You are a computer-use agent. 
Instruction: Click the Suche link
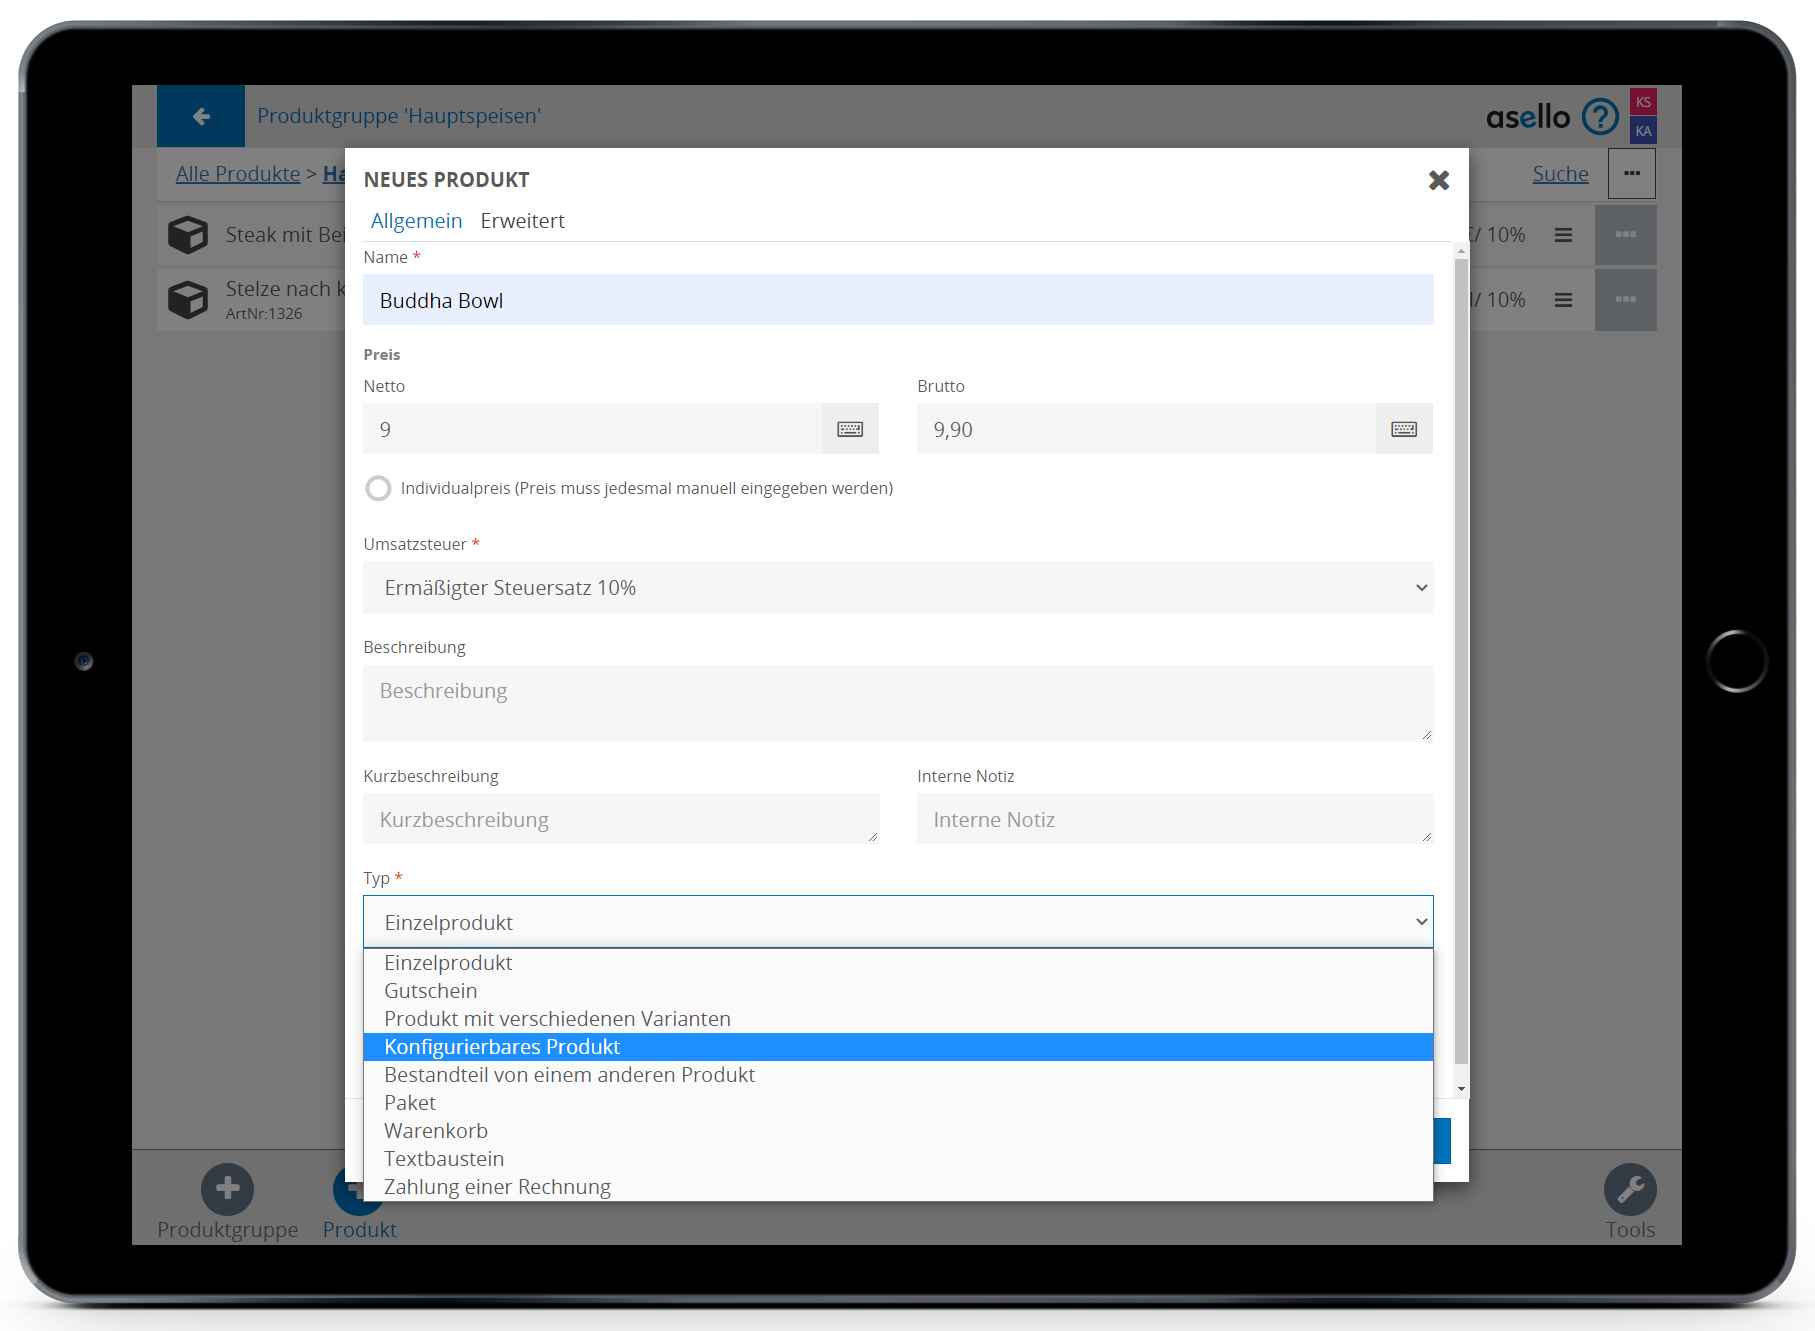click(x=1560, y=174)
